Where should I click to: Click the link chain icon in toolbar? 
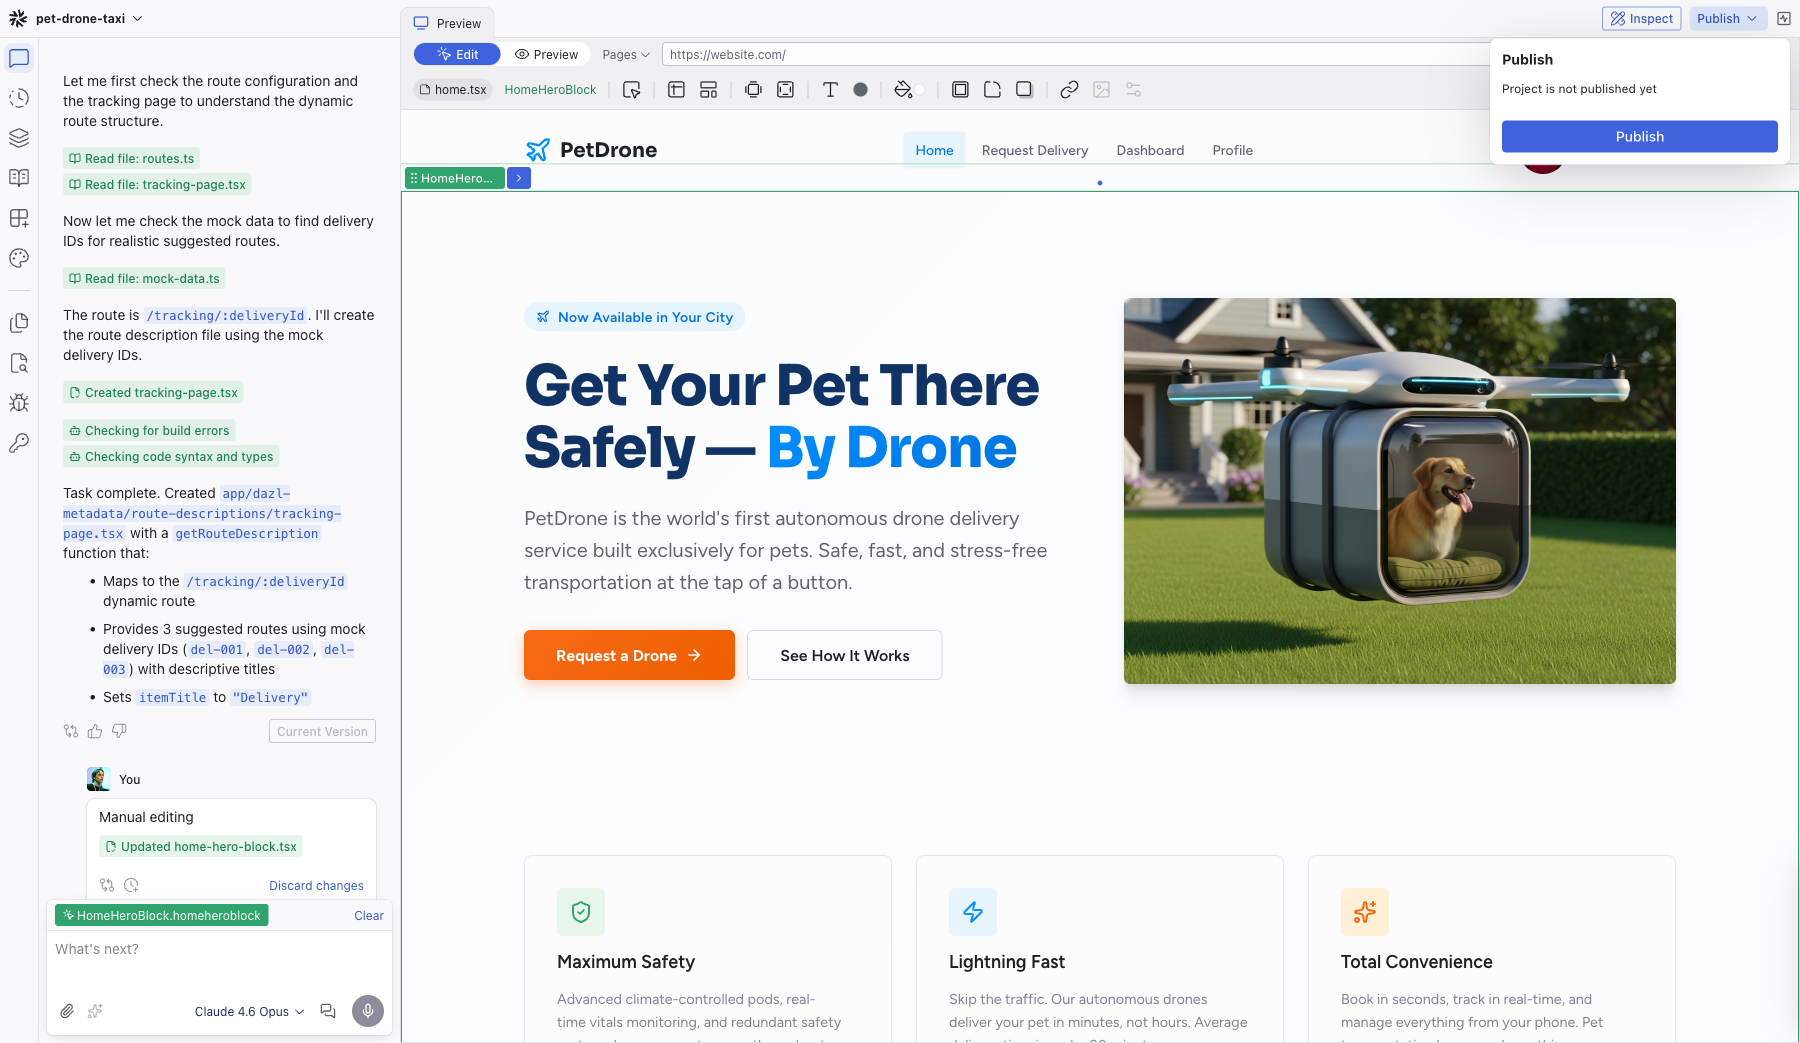[1069, 90]
